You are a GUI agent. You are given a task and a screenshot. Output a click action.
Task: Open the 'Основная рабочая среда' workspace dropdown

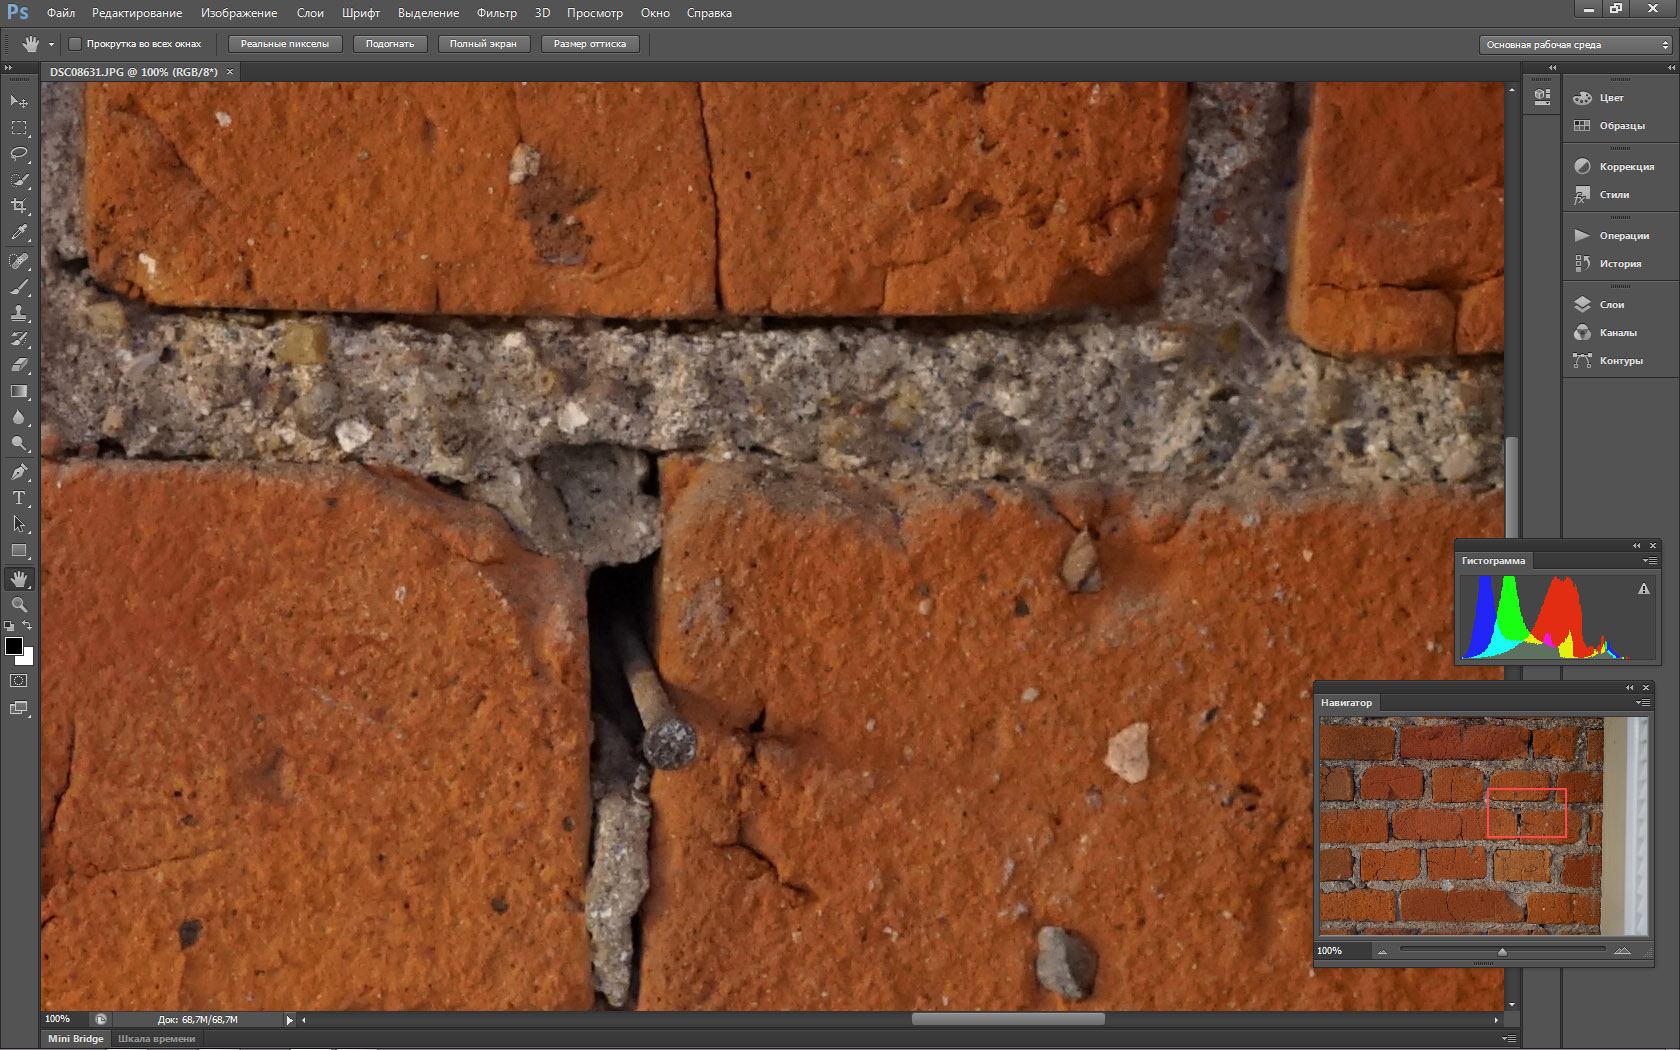coord(1576,45)
